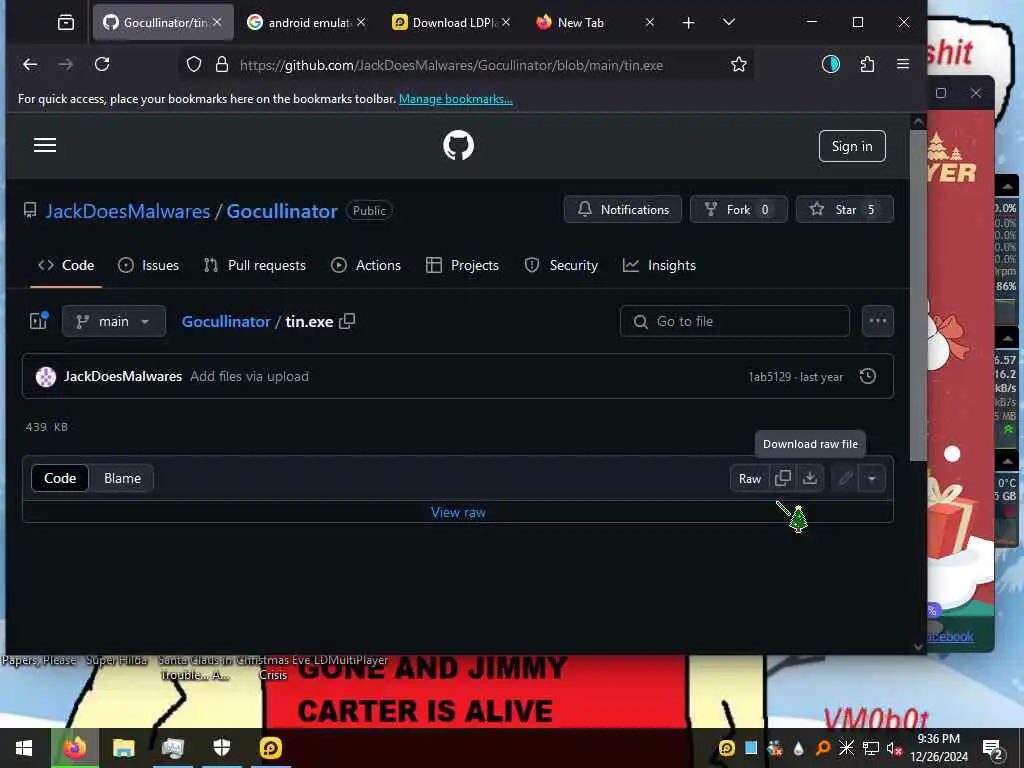
Task: Click page vertical scrollbar thumb
Action: pyautogui.click(x=918, y=294)
